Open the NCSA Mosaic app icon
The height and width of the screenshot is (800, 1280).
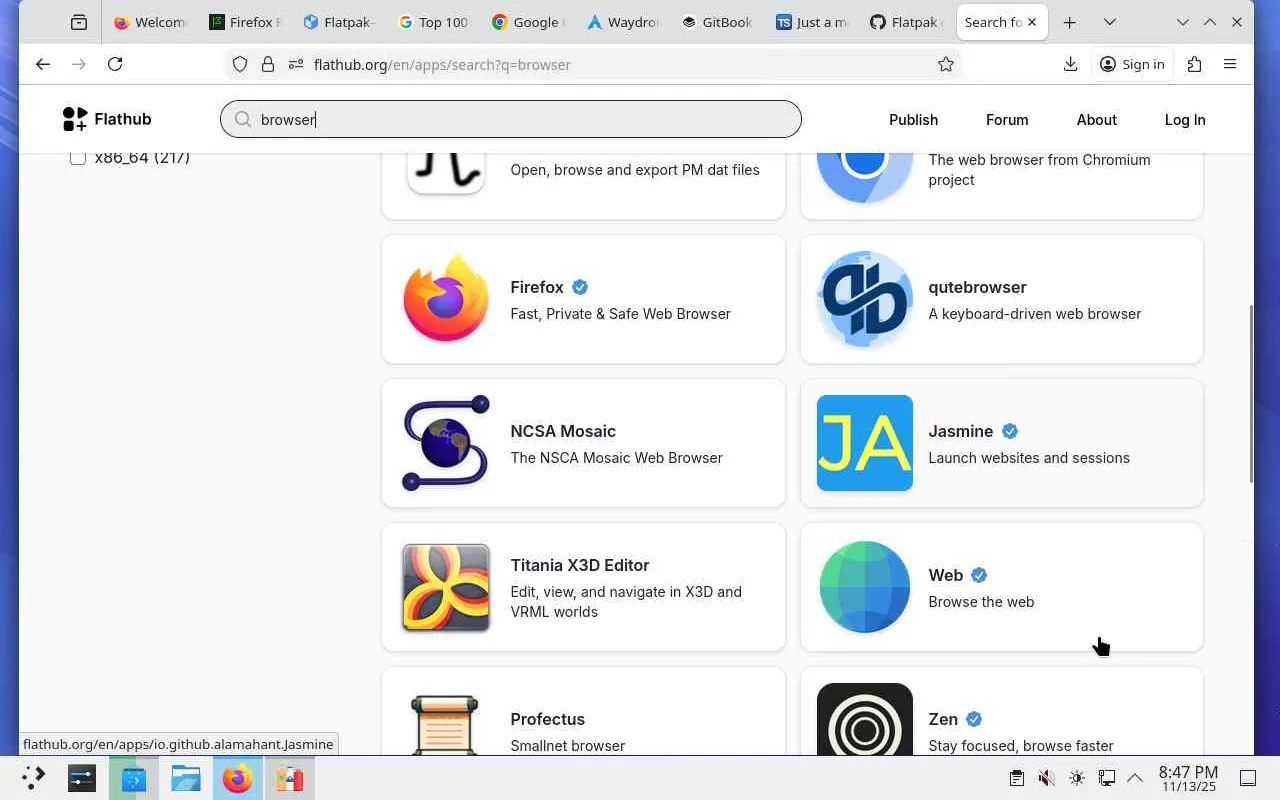[x=446, y=443]
